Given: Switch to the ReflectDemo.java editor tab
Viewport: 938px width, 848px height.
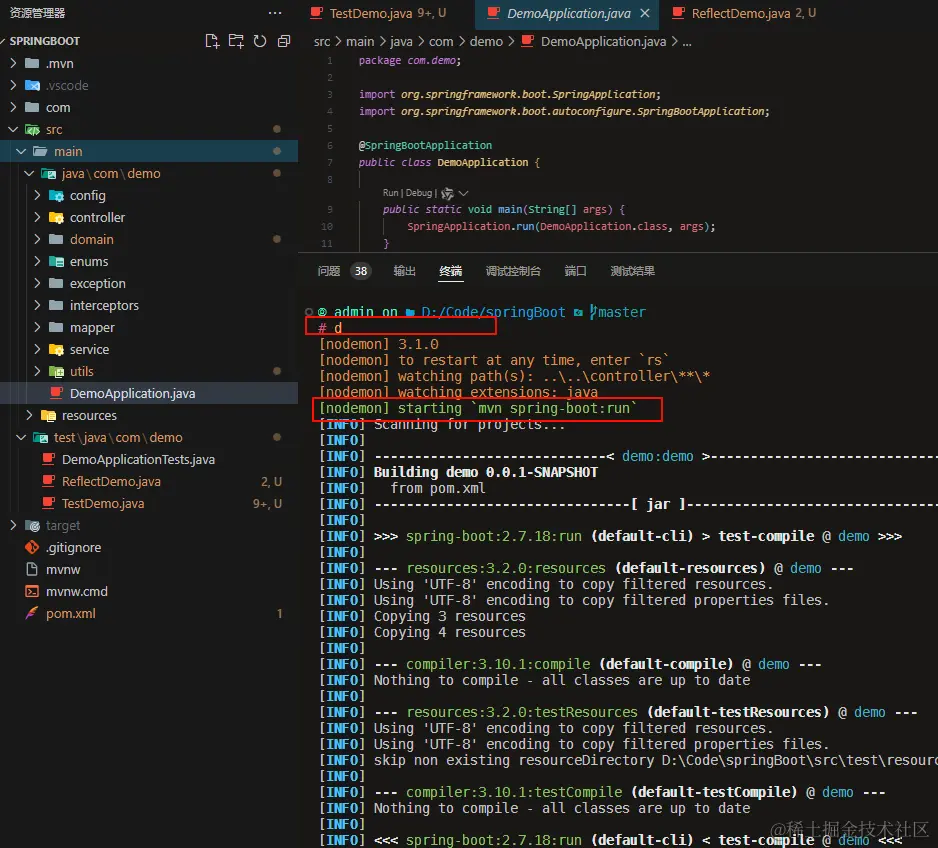Looking at the screenshot, I should (744, 13).
